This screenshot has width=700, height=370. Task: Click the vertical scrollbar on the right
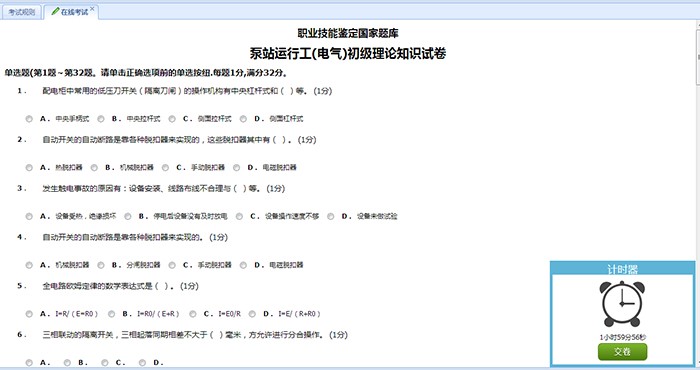point(697,192)
